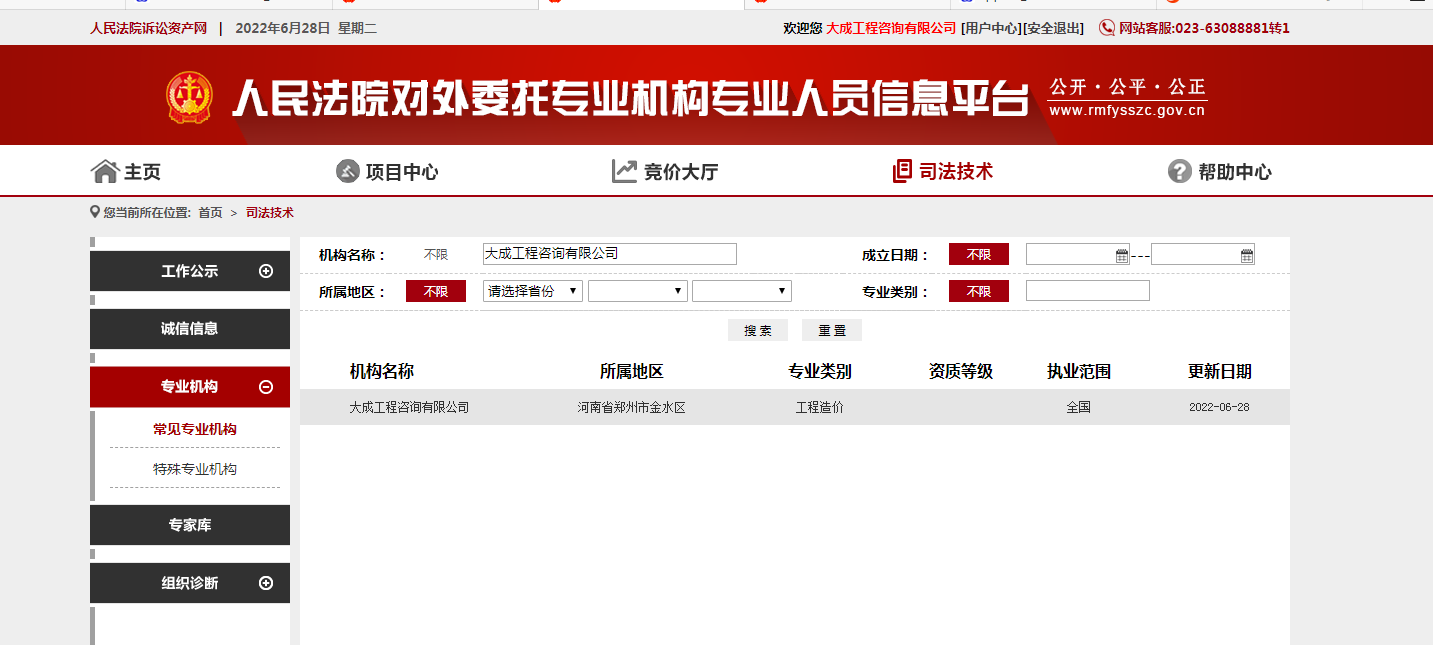
Task: Select 特殊专业机构 in the sidebar
Action: 195,469
